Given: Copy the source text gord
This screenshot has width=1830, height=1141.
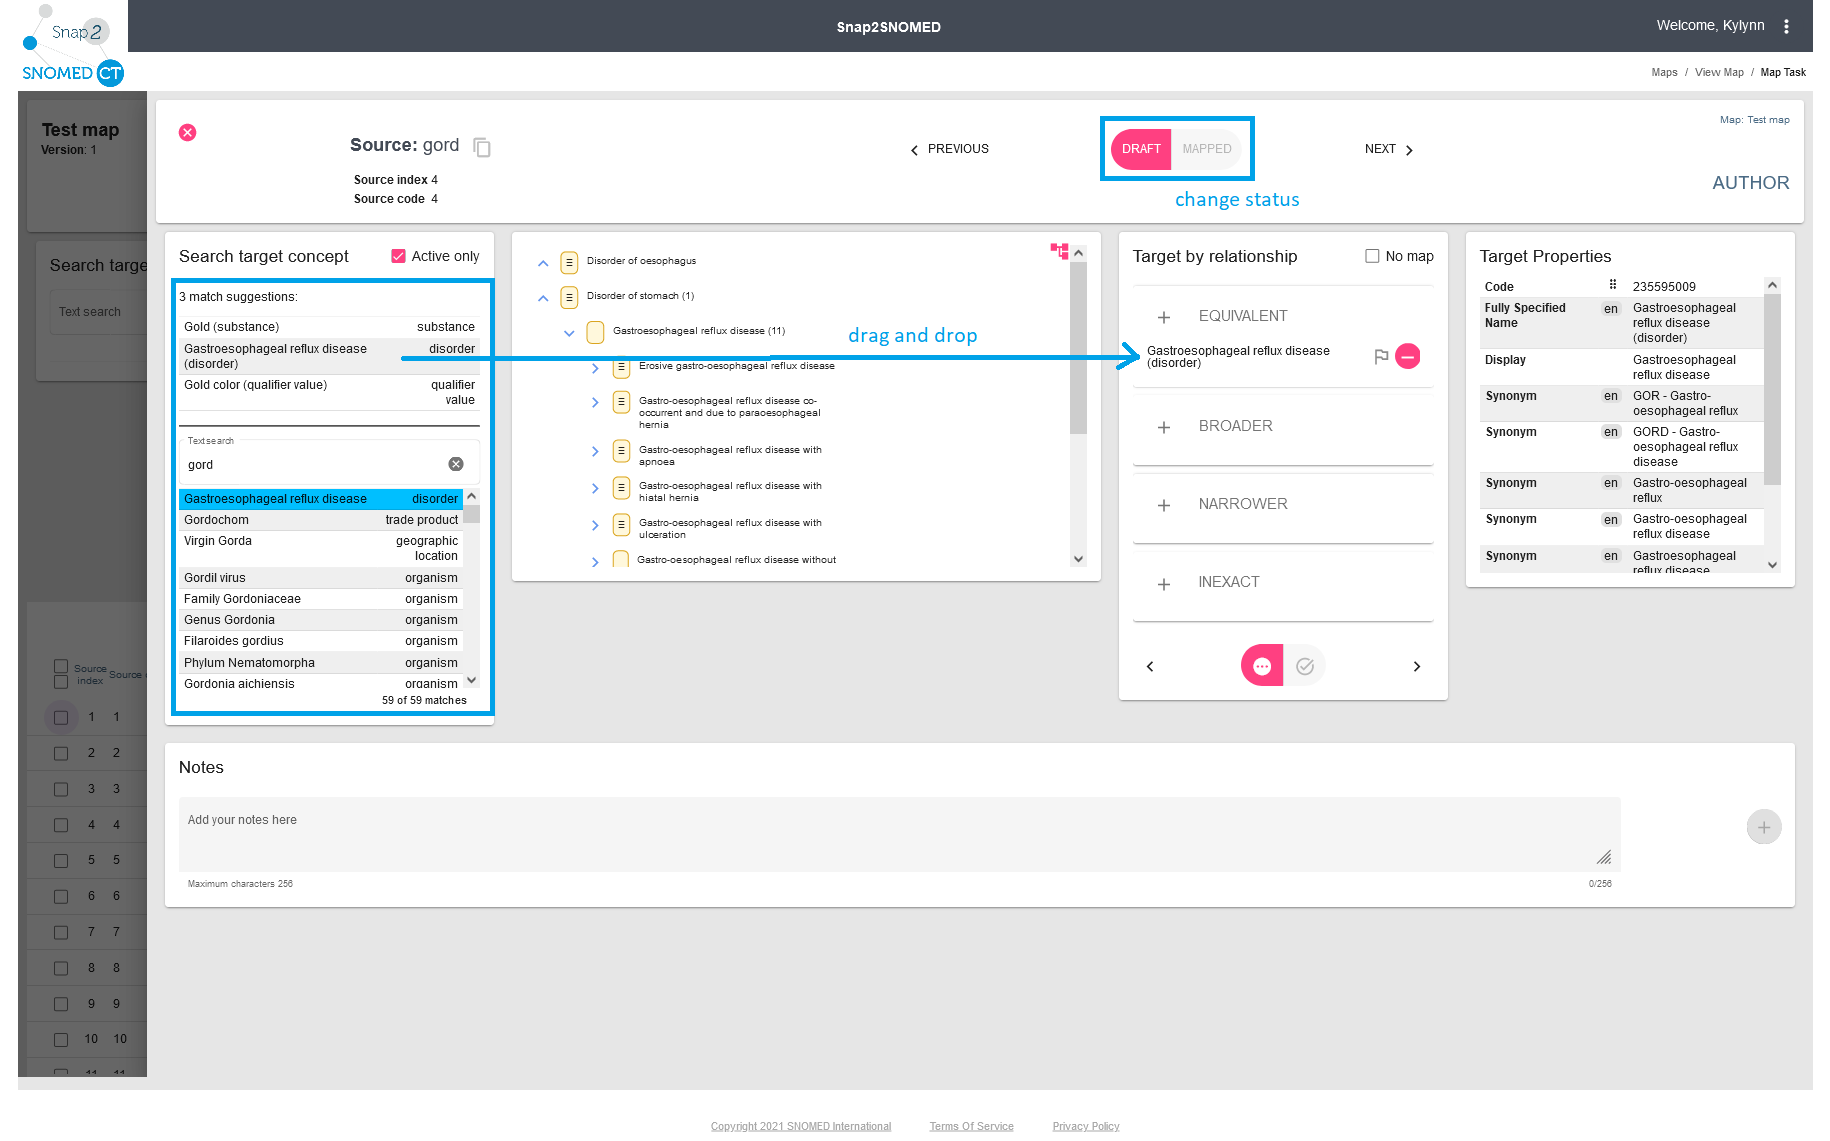Looking at the screenshot, I should (x=482, y=147).
